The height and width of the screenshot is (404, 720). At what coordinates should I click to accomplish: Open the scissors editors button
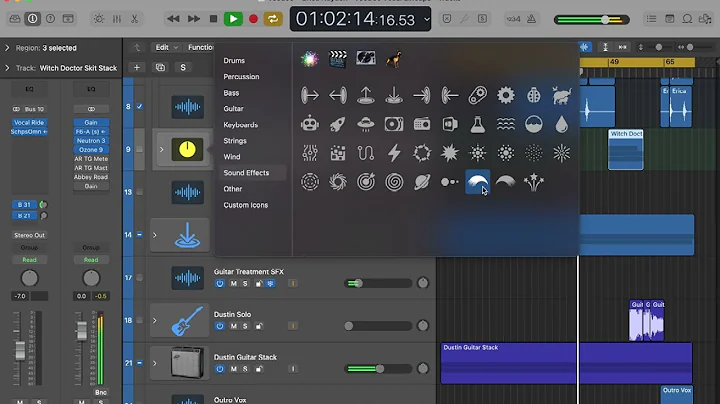click(135, 19)
